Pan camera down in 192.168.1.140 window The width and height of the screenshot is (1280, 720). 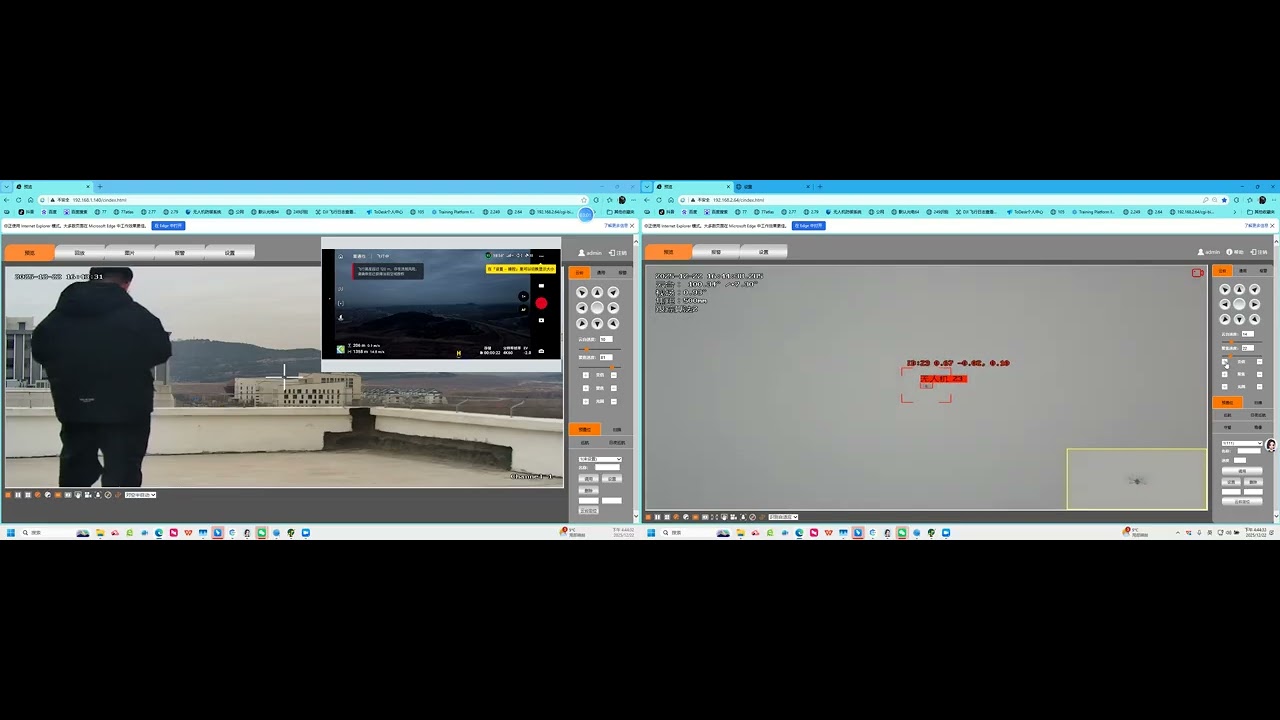[597, 323]
